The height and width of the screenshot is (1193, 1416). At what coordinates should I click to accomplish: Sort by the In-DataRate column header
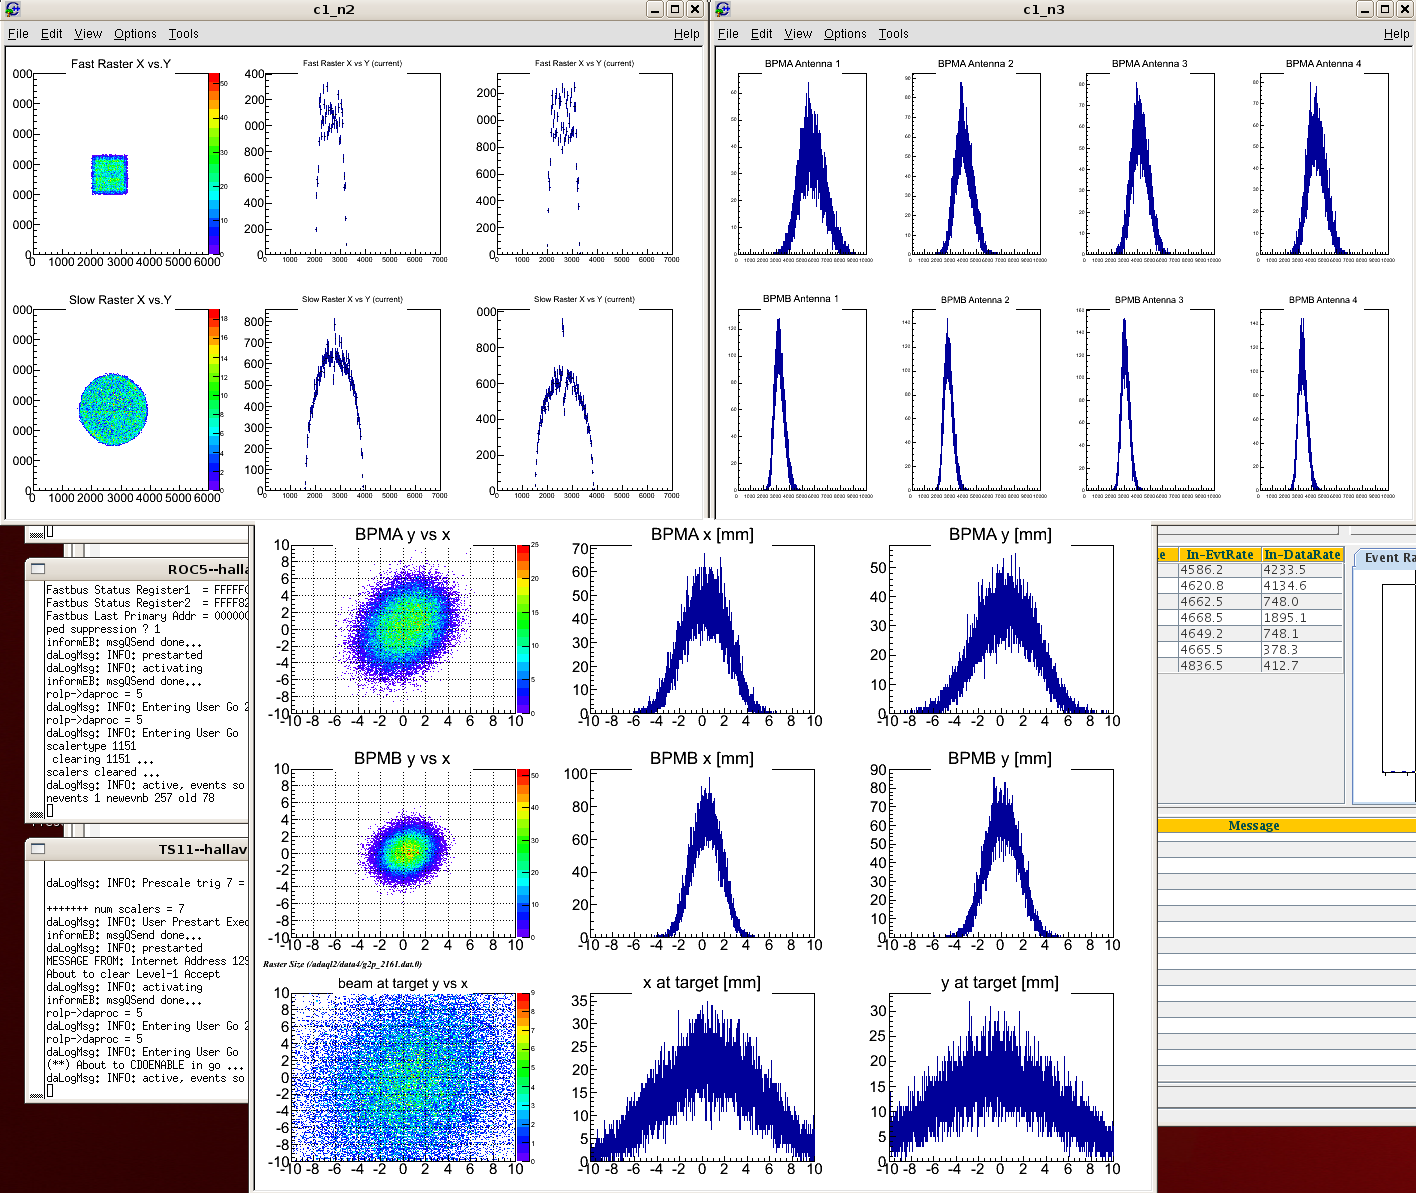[1302, 554]
